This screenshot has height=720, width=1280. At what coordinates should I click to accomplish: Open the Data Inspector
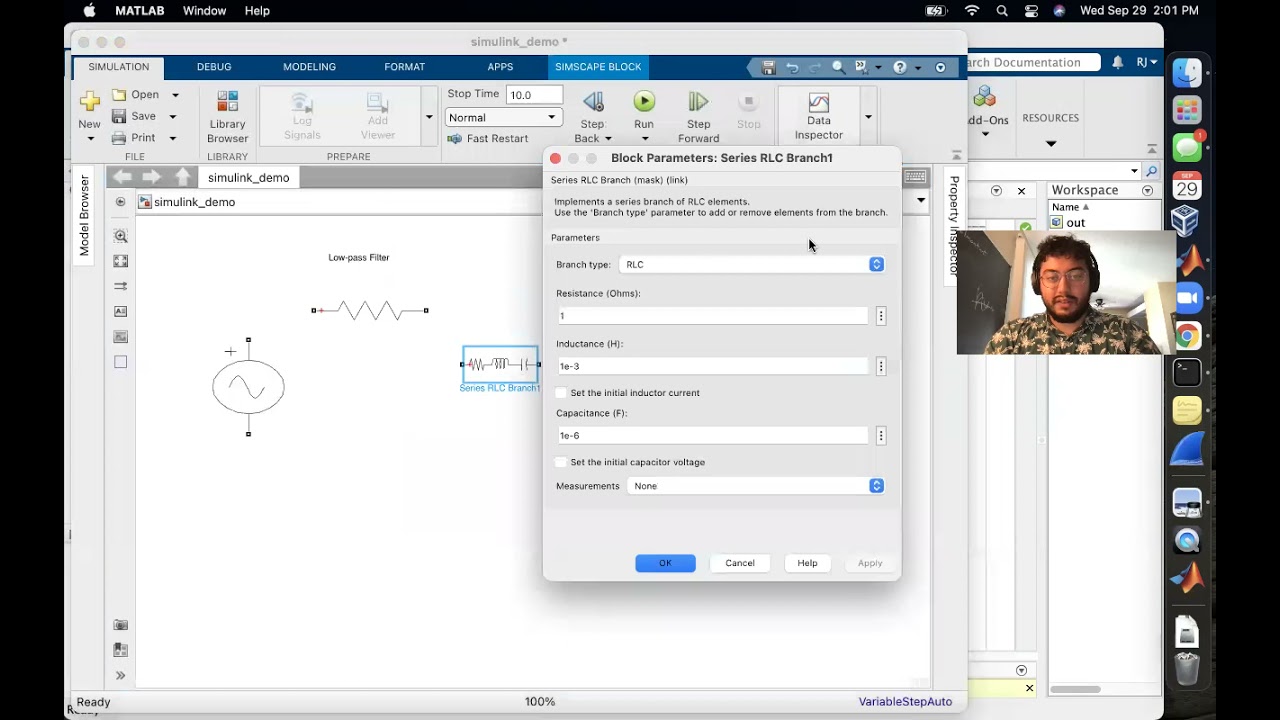pyautogui.click(x=818, y=116)
